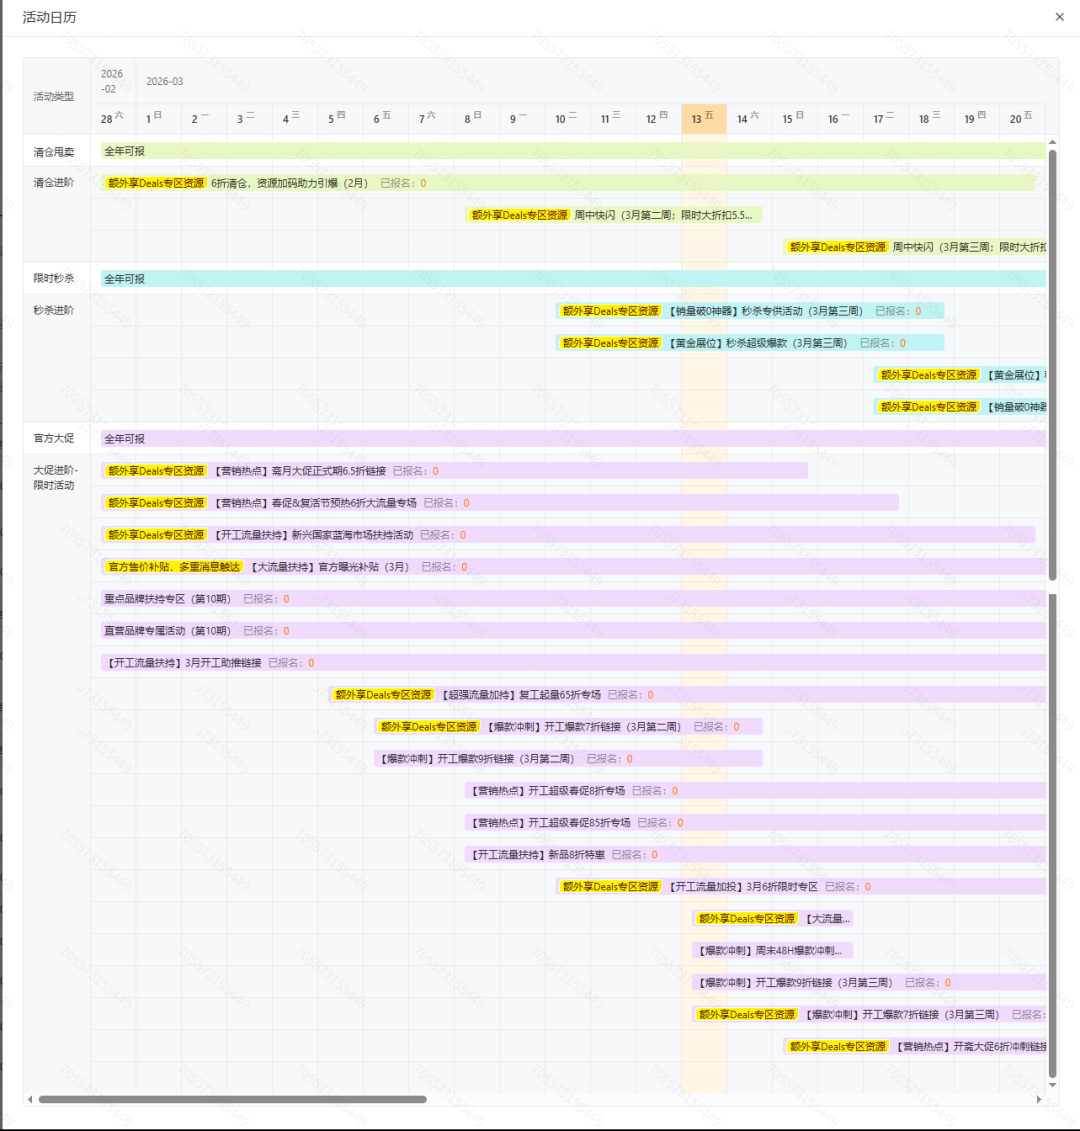1080x1131 pixels.
Task: Open 【开工流量扶持】新兴国家蓝海市场扶持活动
Action: [568, 534]
